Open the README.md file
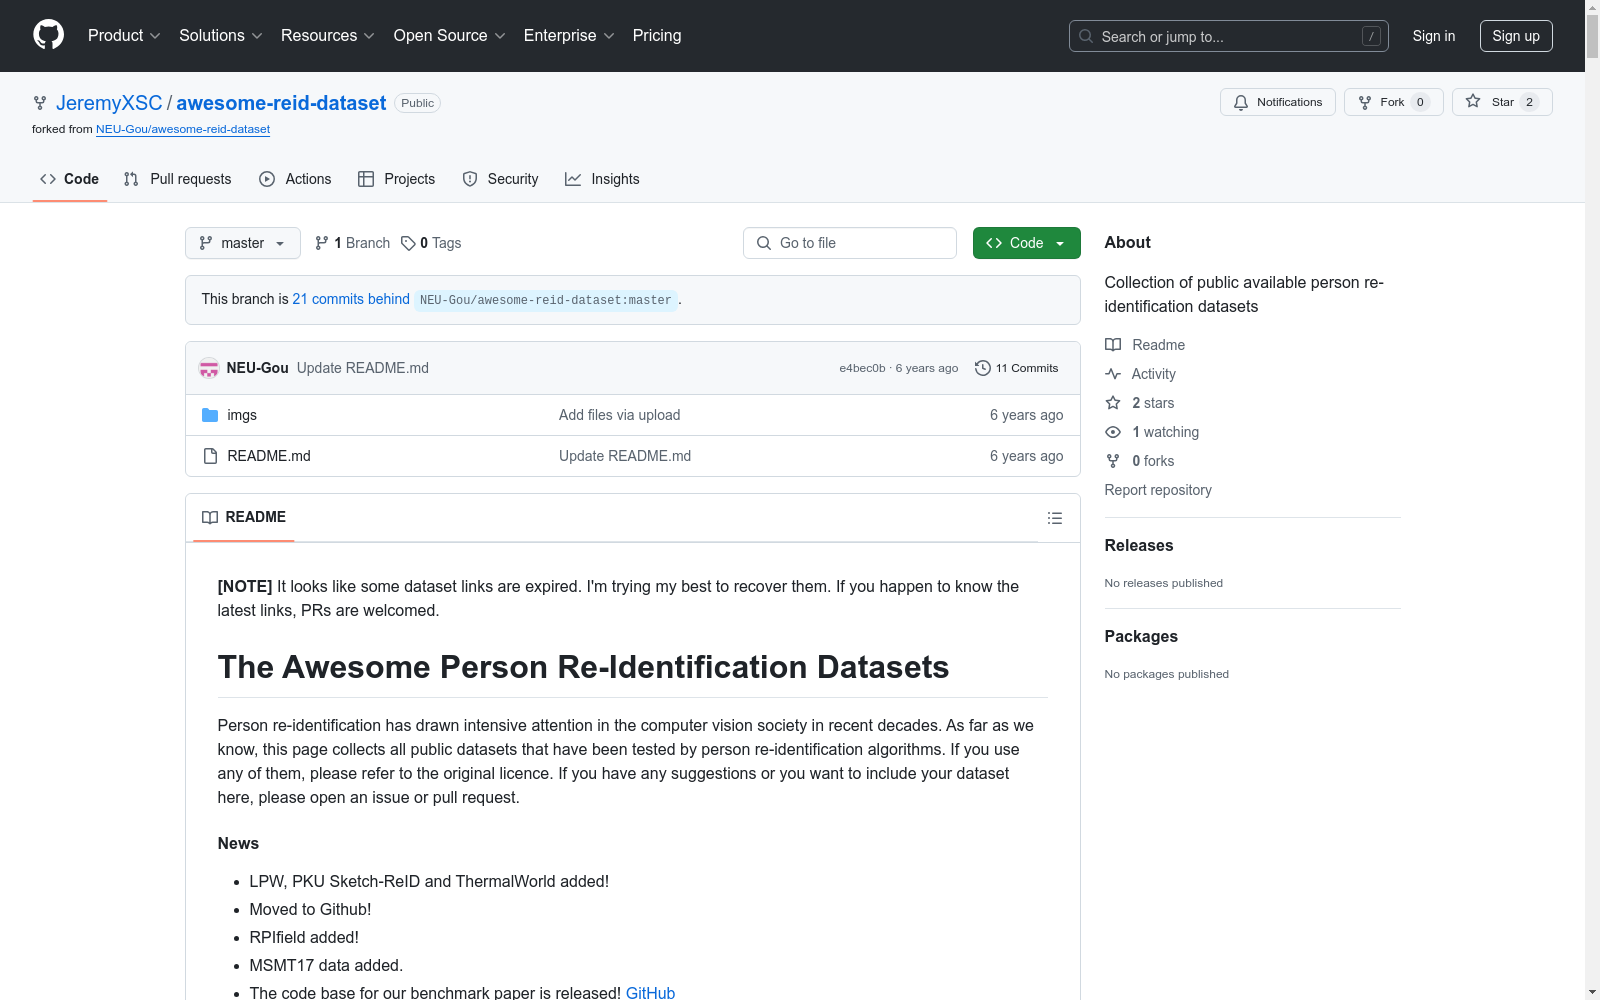 269,456
